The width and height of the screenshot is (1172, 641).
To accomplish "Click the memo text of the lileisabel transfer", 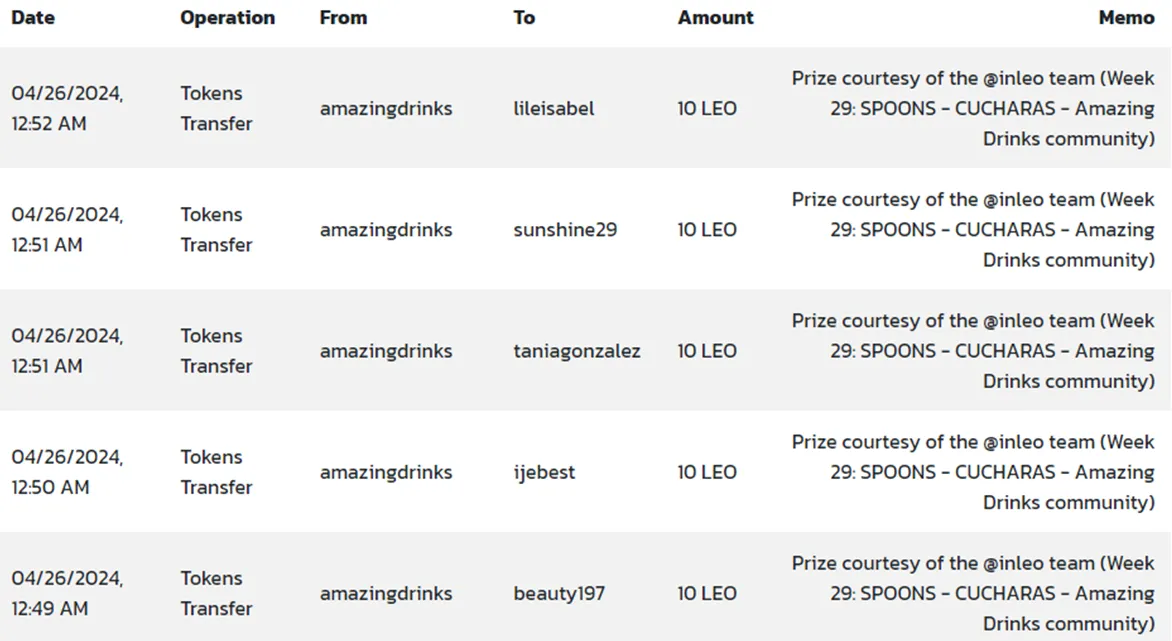I will tap(973, 108).
